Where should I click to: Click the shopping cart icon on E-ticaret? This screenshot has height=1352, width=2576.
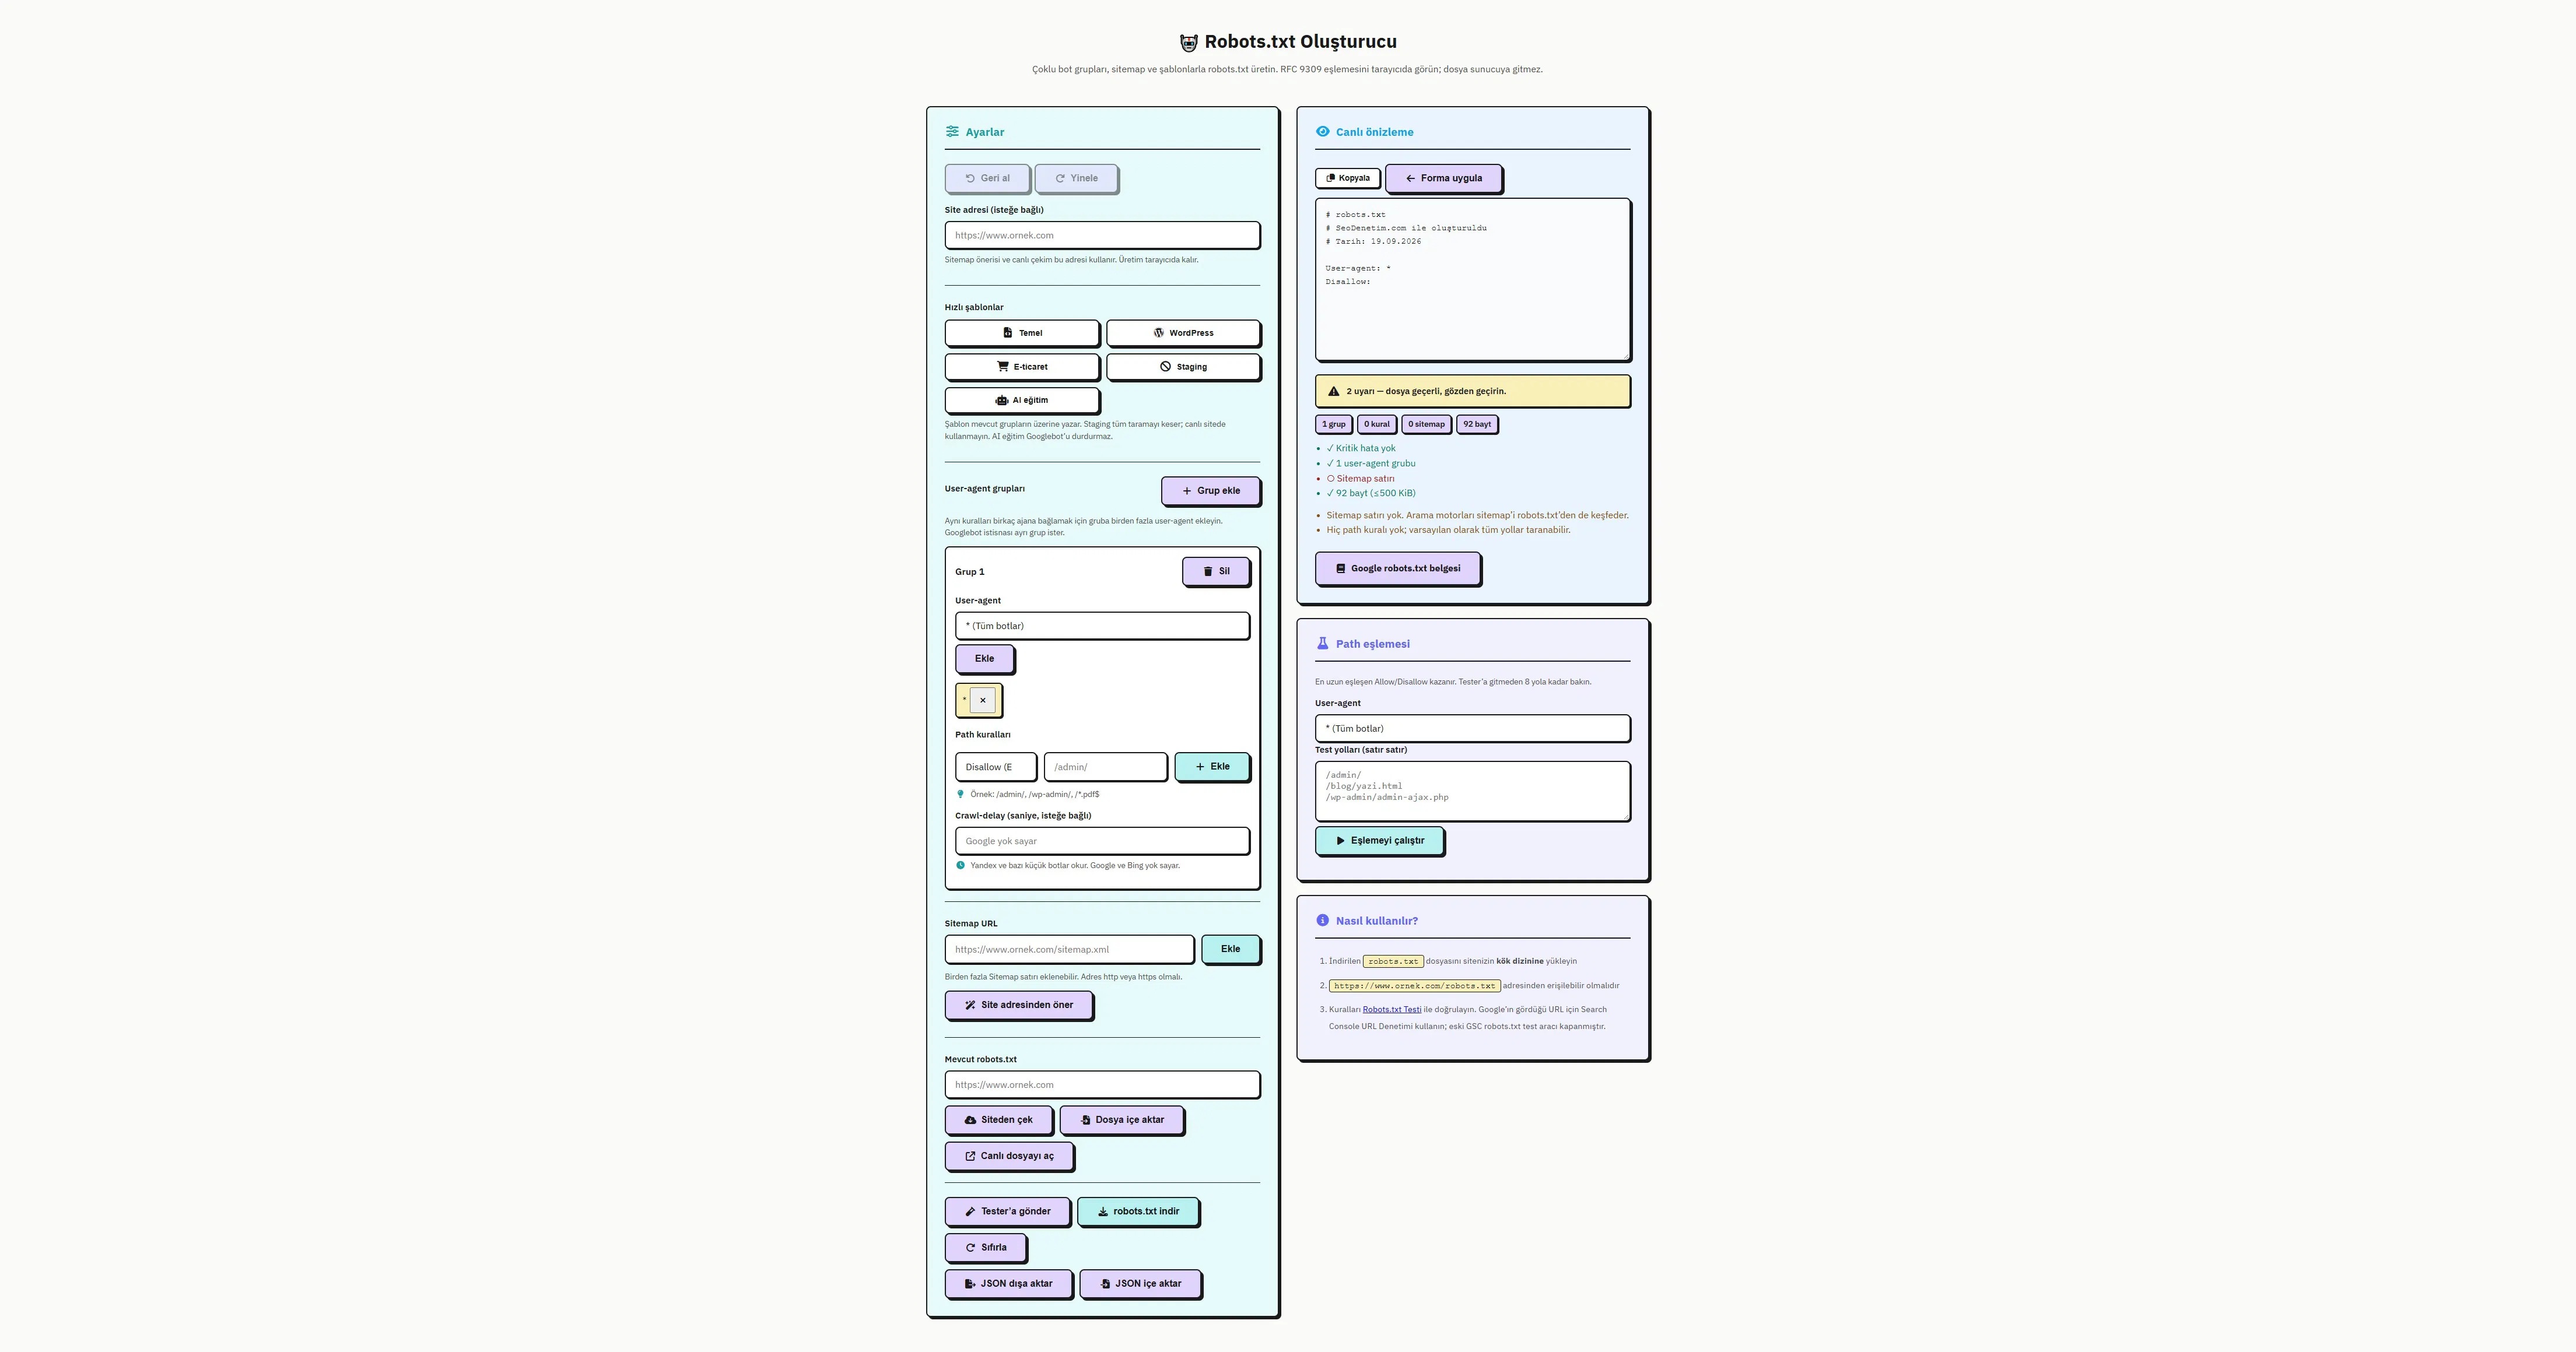tap(1003, 366)
